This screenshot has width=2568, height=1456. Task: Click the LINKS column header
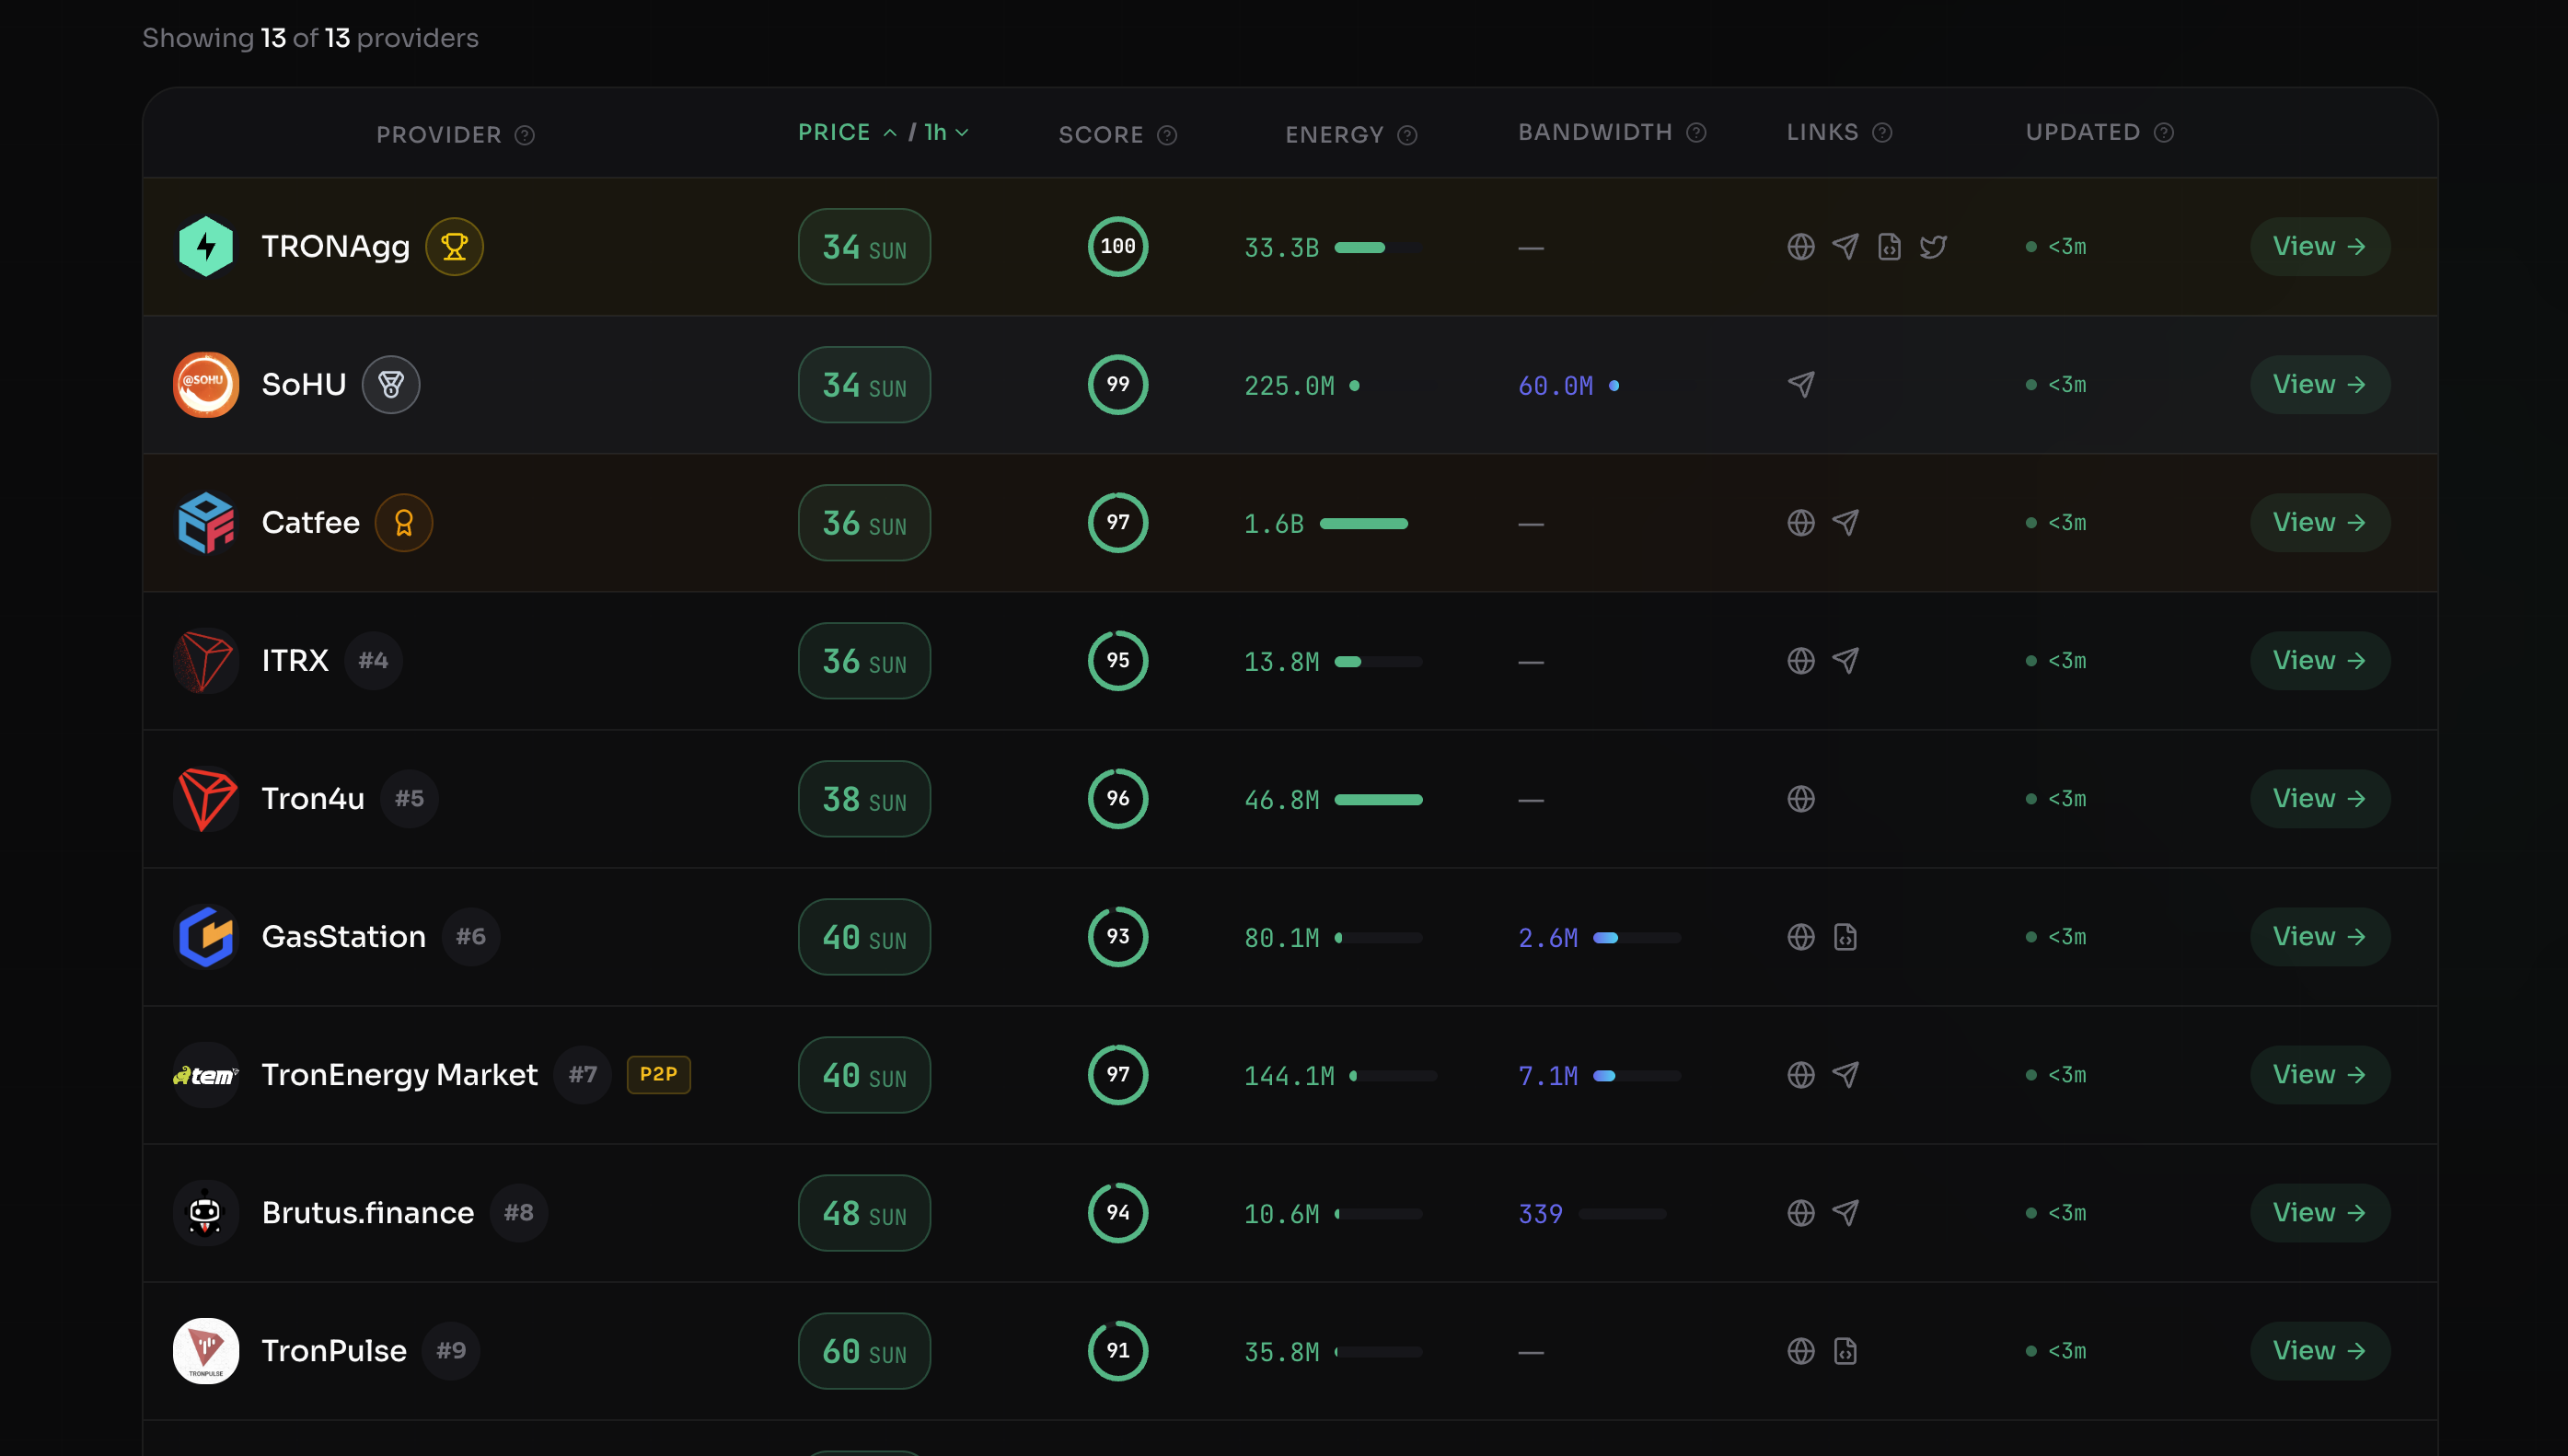click(x=1822, y=132)
